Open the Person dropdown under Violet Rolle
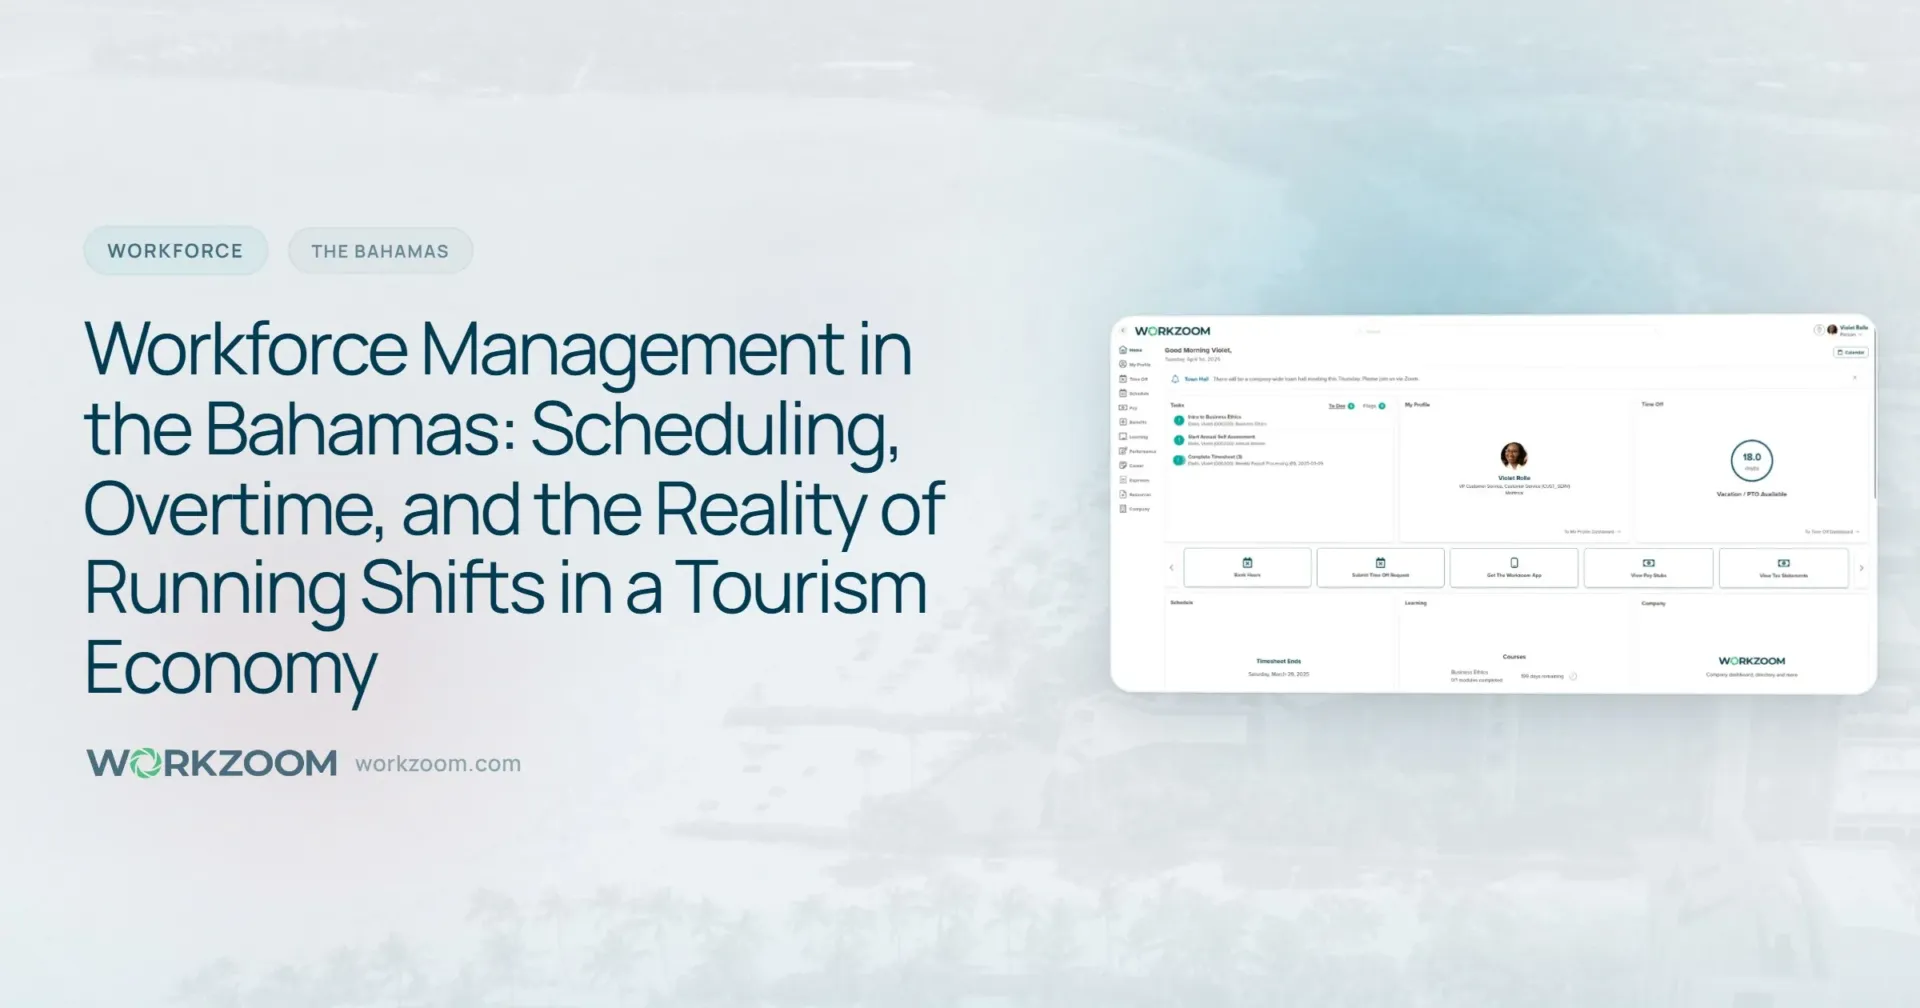Viewport: 1920px width, 1008px height. [x=1851, y=334]
